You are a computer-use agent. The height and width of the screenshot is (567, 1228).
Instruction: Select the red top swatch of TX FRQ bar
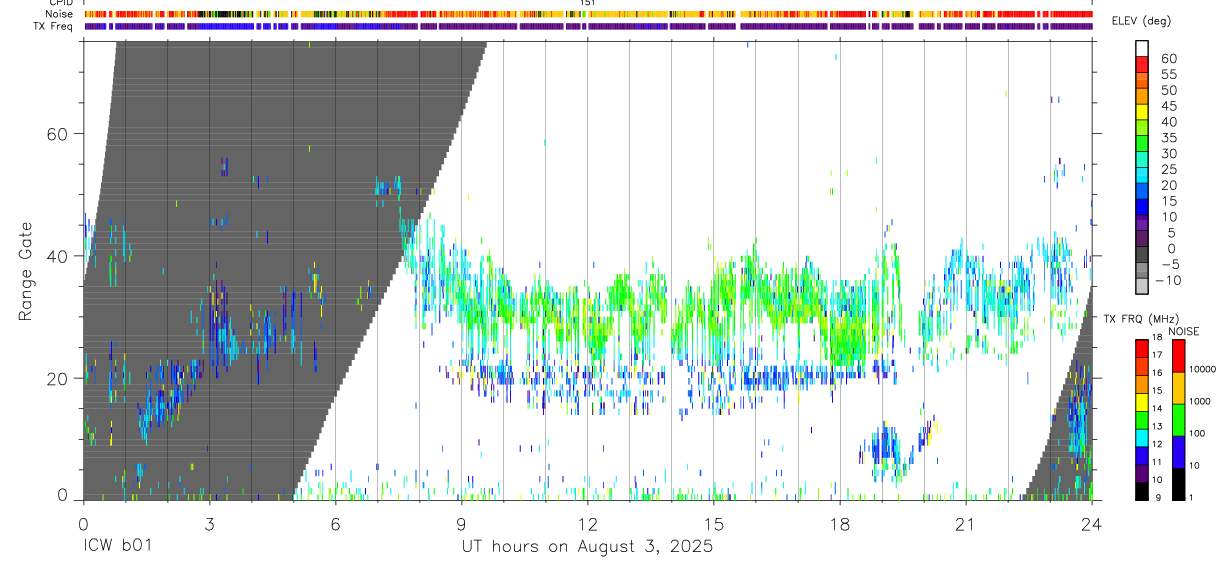point(1142,347)
